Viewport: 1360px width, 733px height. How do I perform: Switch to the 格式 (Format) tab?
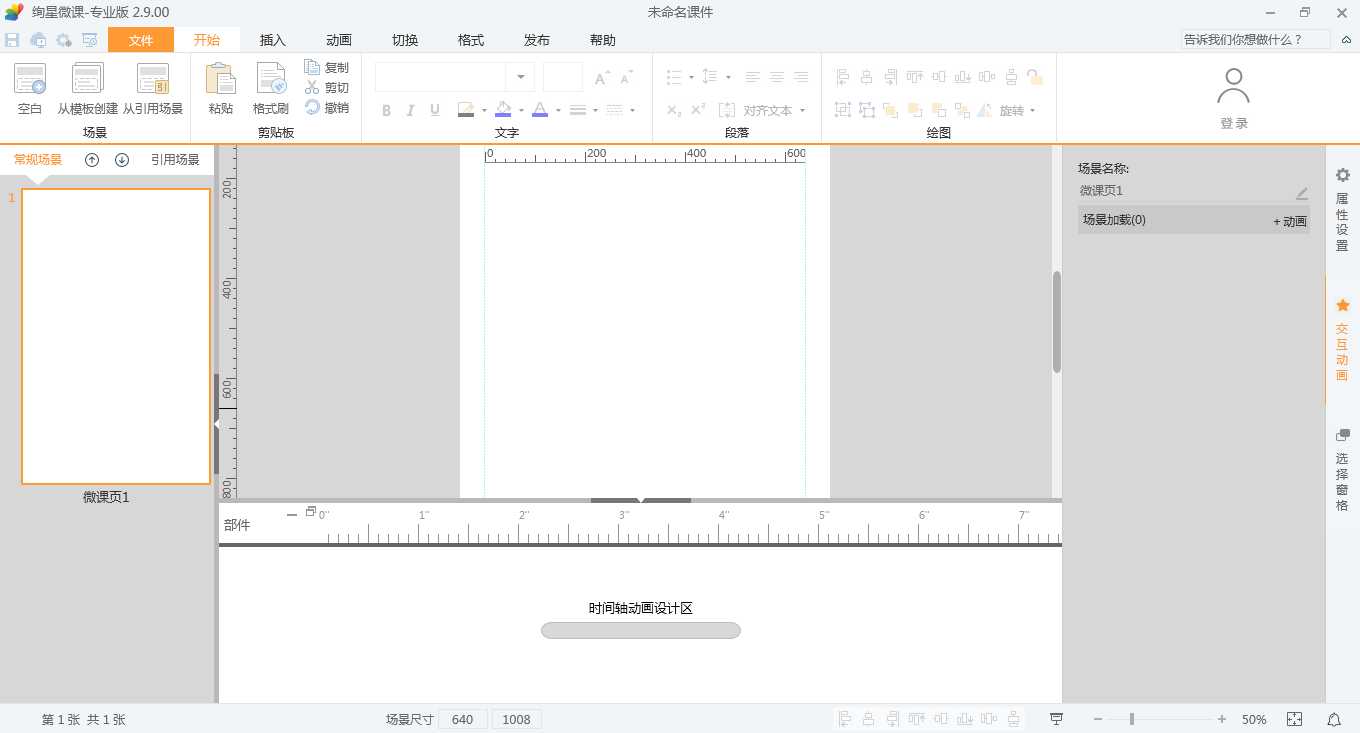(x=470, y=40)
